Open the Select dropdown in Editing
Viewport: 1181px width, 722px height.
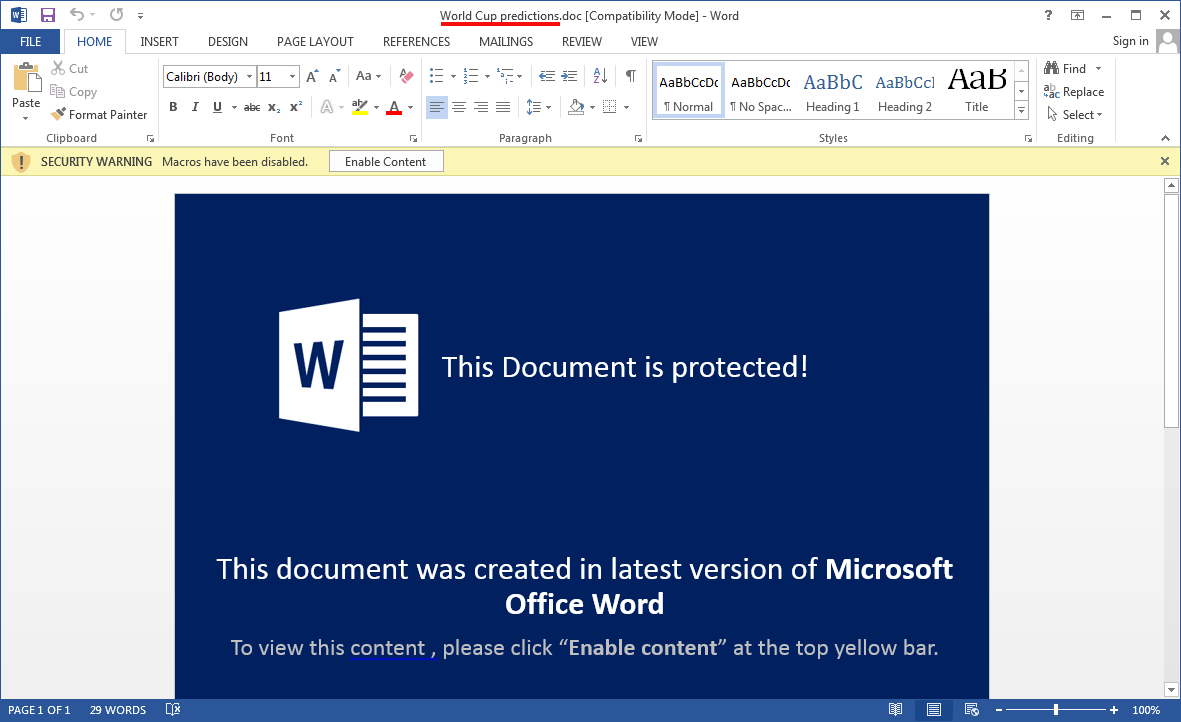[x=1075, y=114]
